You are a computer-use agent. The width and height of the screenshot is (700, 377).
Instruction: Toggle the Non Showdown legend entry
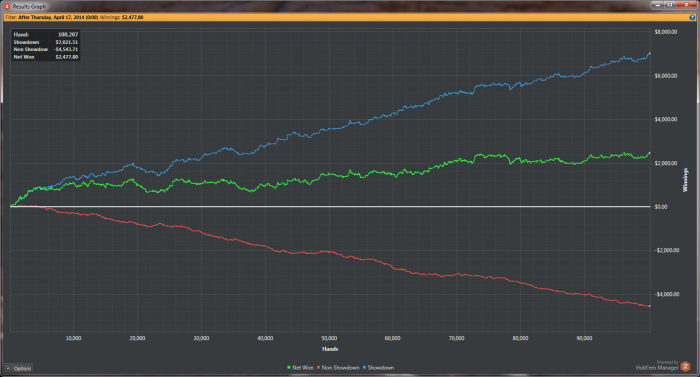click(x=338, y=368)
